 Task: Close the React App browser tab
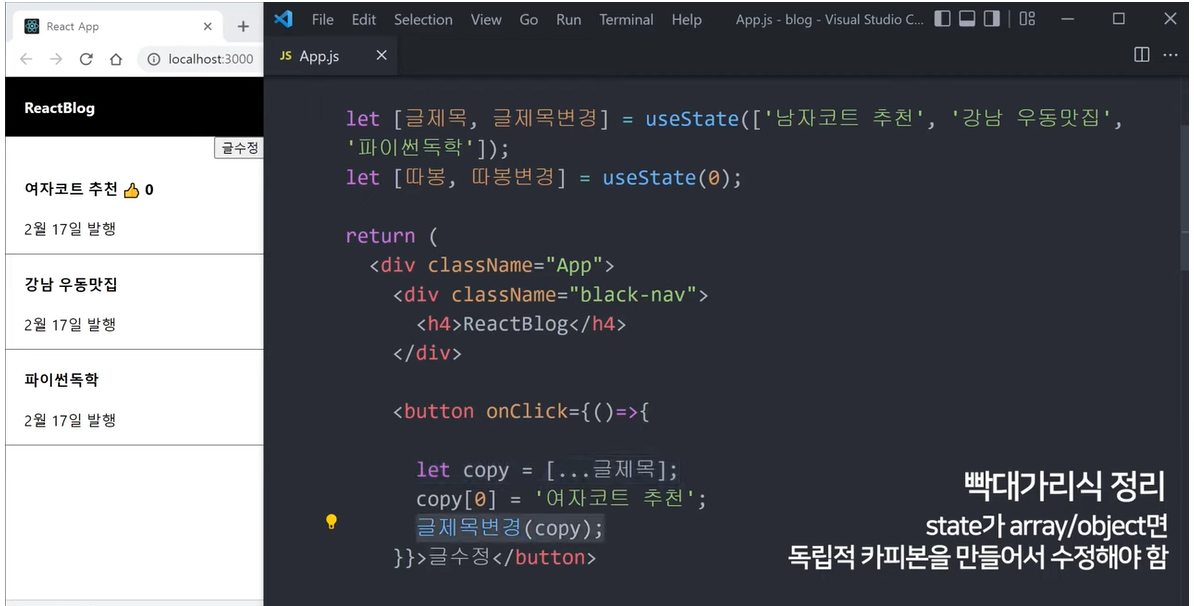pyautogui.click(x=207, y=26)
